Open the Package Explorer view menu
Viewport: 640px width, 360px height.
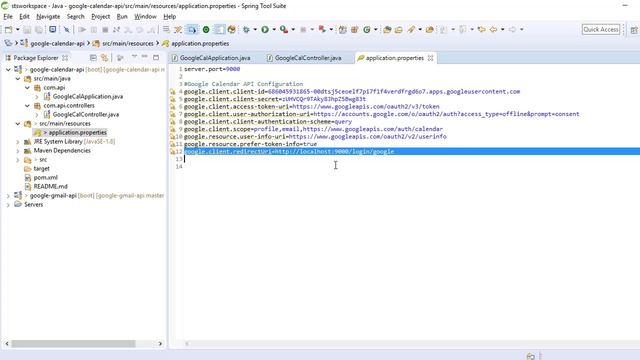(134, 57)
